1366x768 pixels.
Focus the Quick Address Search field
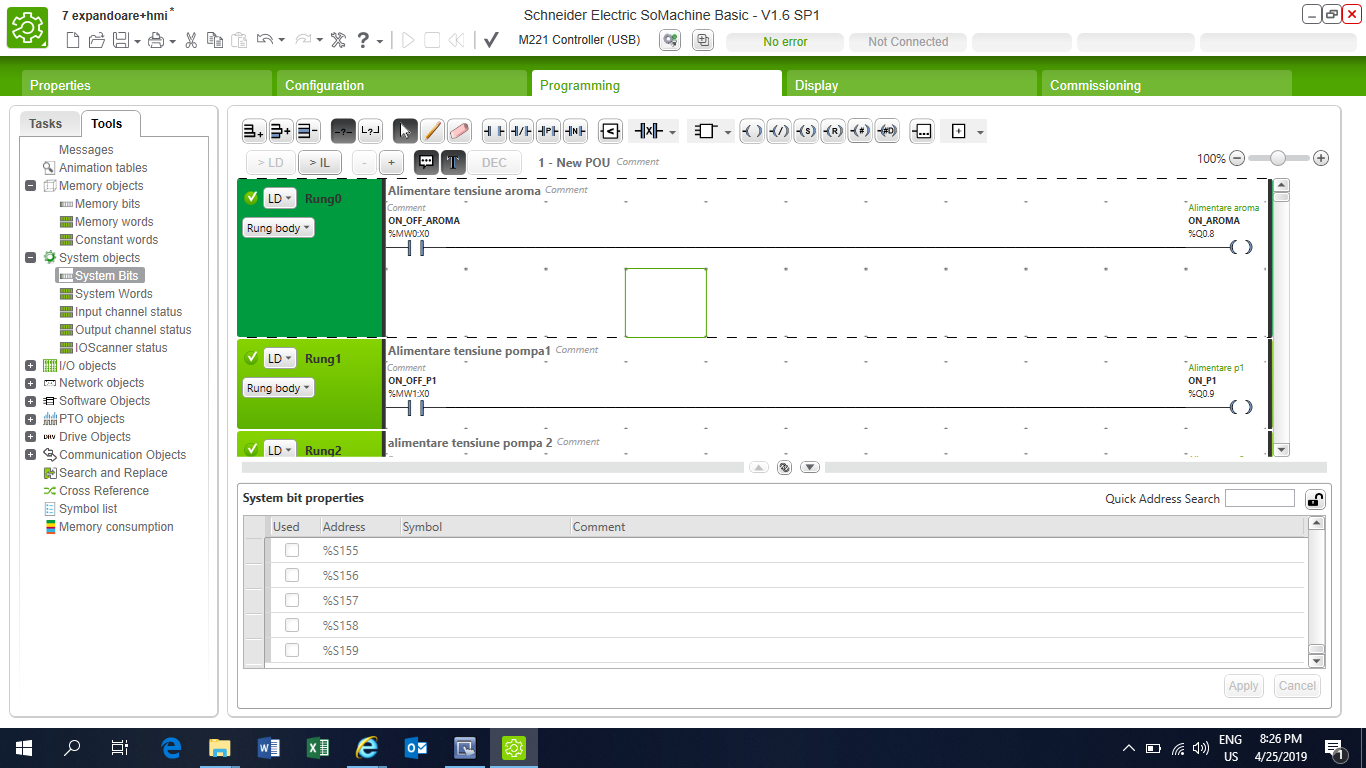pyautogui.click(x=1260, y=498)
